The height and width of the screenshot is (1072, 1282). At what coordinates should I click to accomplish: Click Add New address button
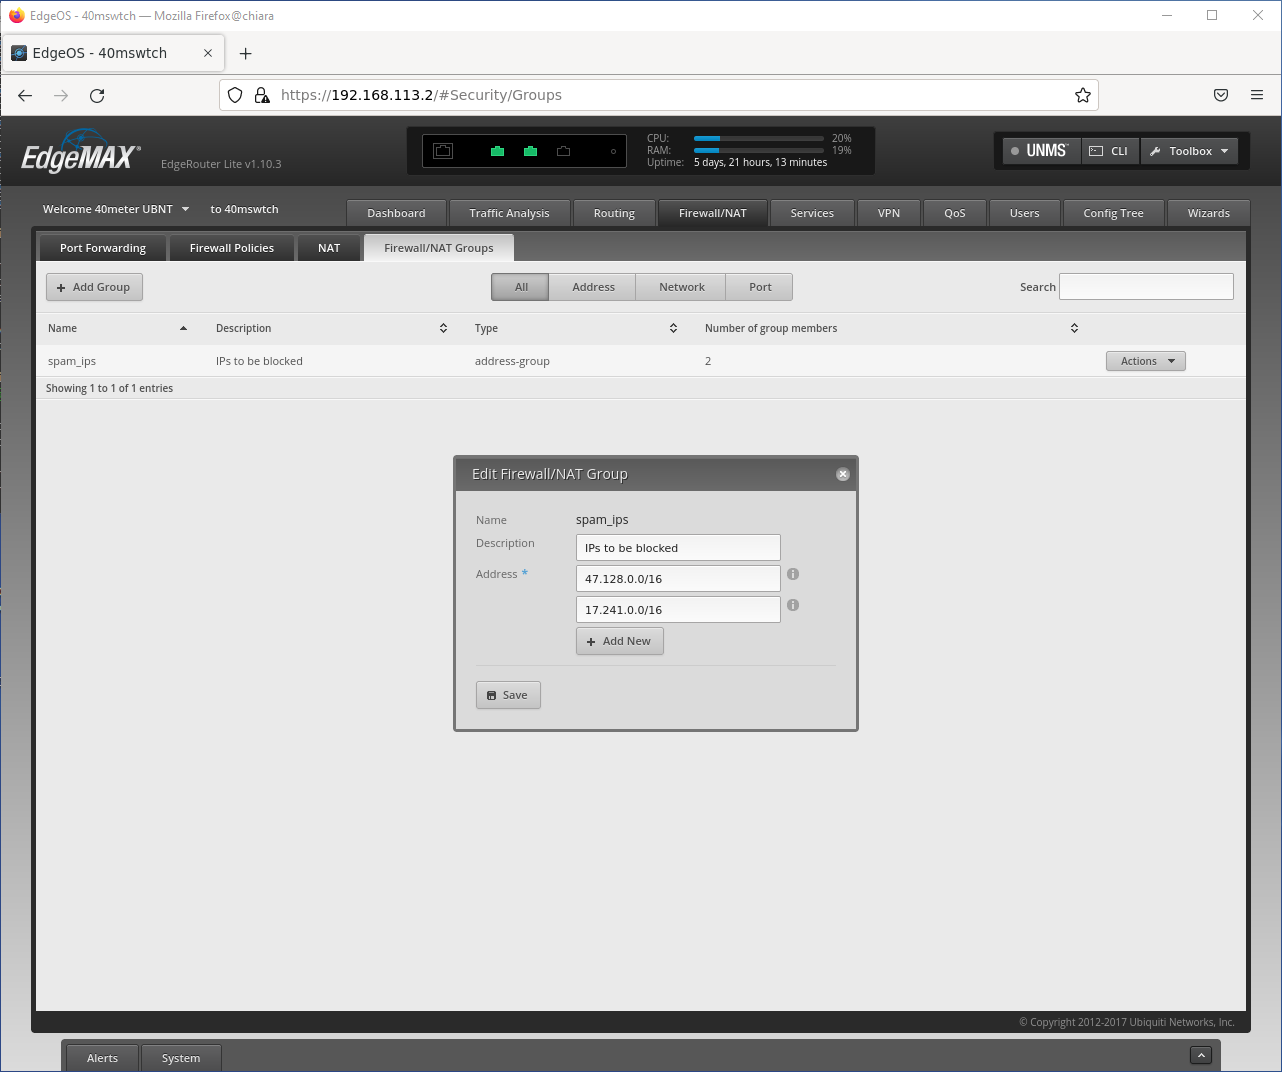(x=619, y=641)
